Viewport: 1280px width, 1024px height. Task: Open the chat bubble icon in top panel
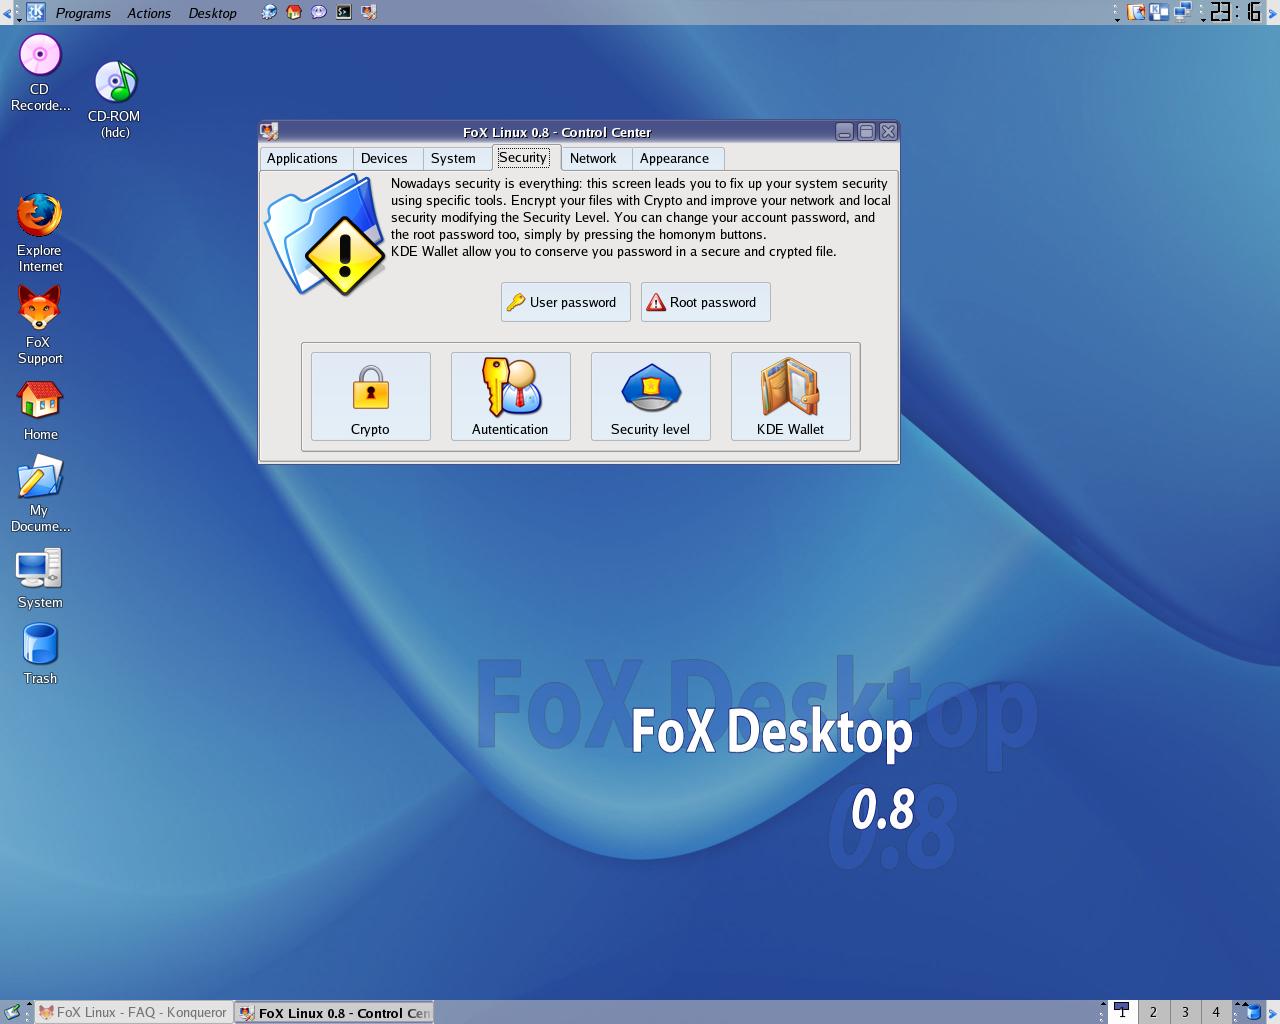click(319, 12)
